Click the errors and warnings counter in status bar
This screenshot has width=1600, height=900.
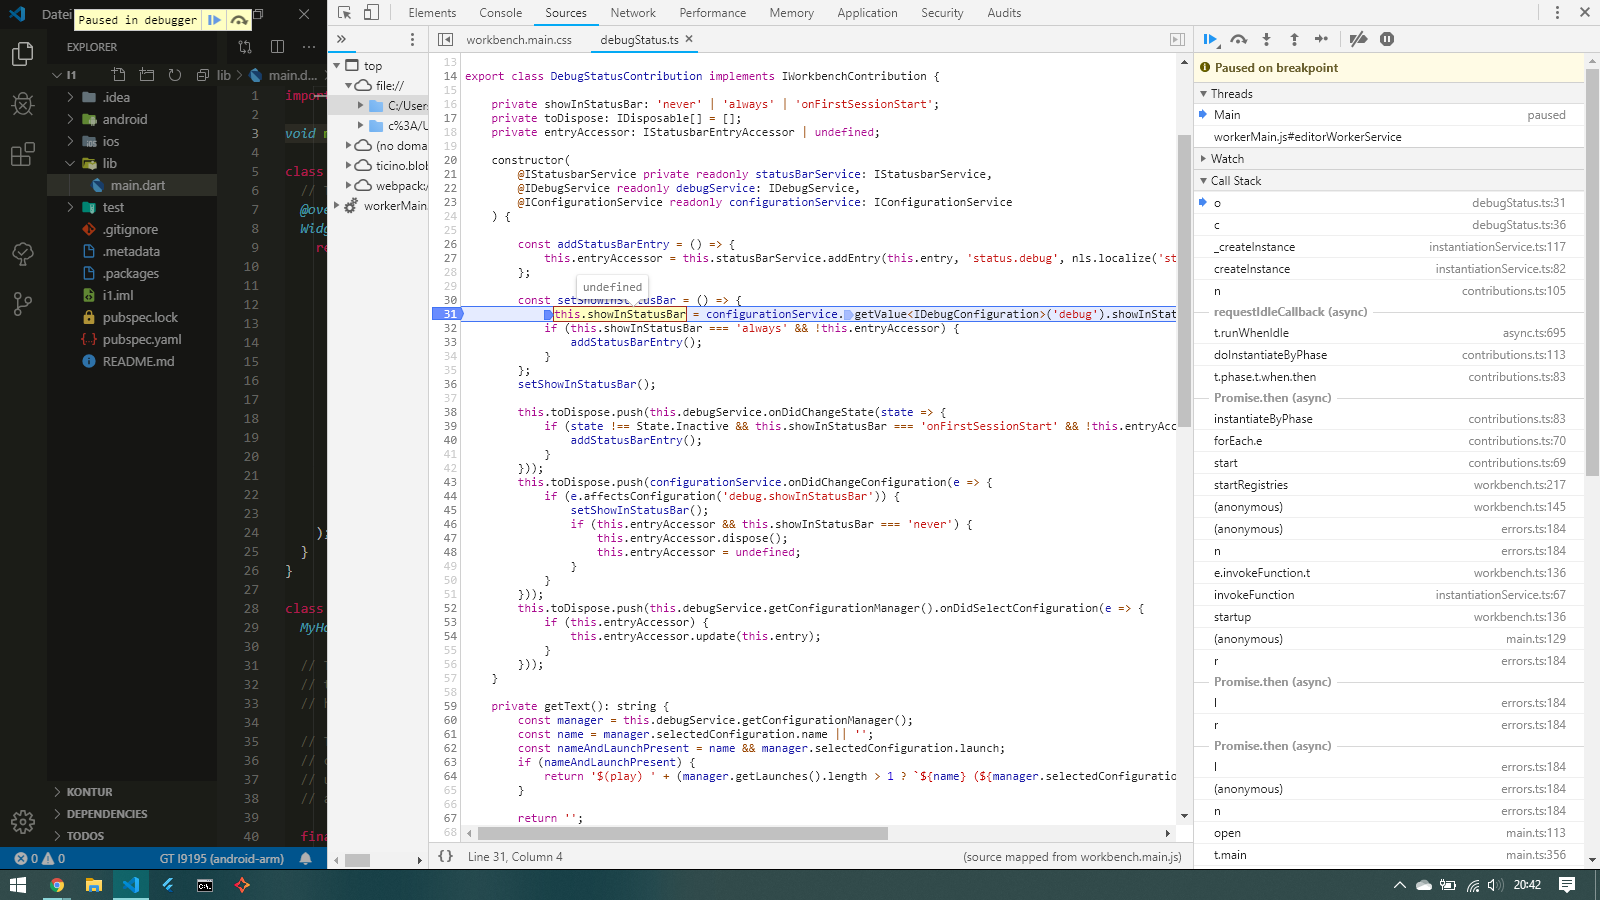pyautogui.click(x=40, y=857)
